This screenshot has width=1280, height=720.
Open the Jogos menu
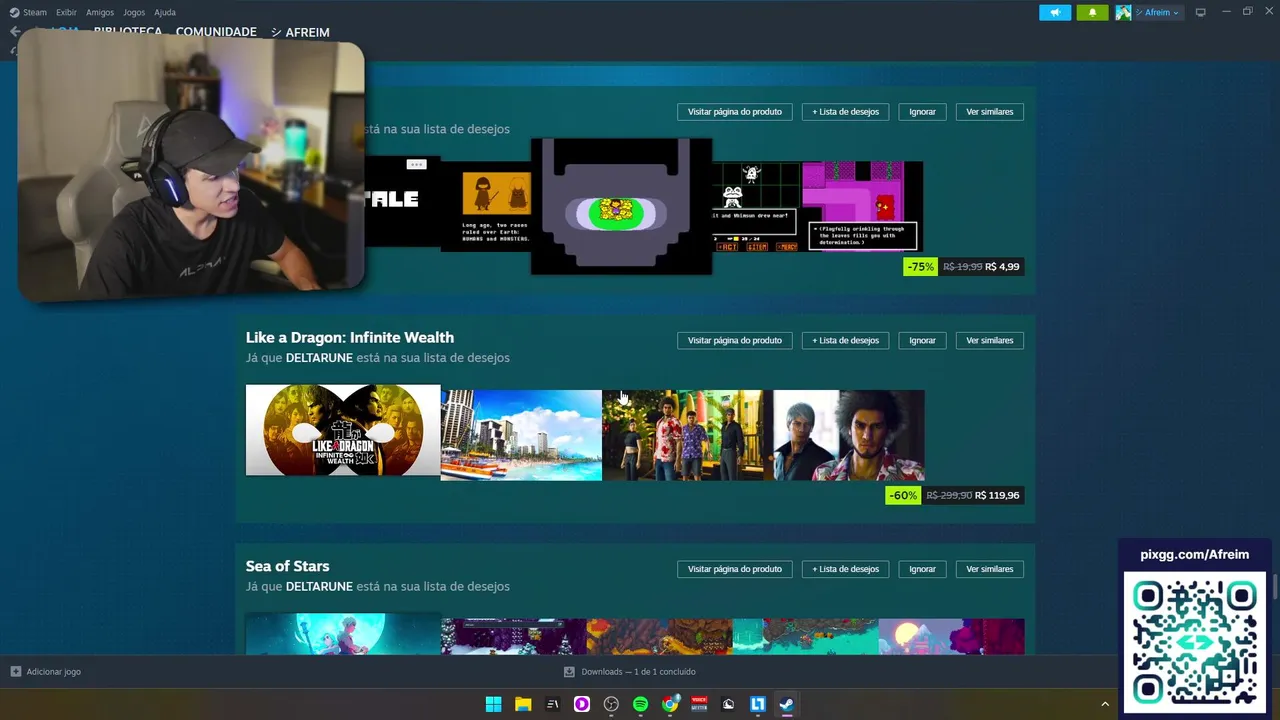134,12
